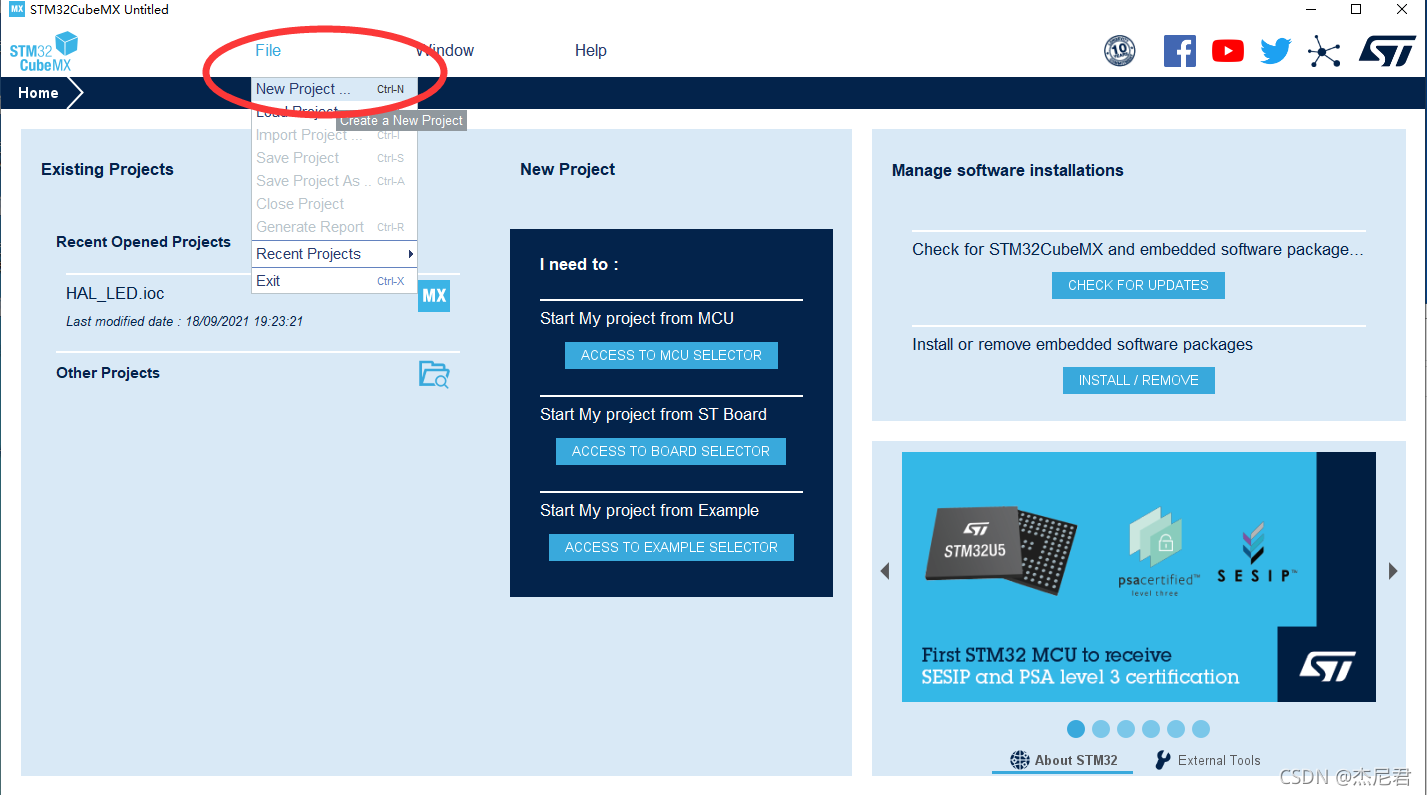Click 'Start My project from MCU' text

click(637, 319)
